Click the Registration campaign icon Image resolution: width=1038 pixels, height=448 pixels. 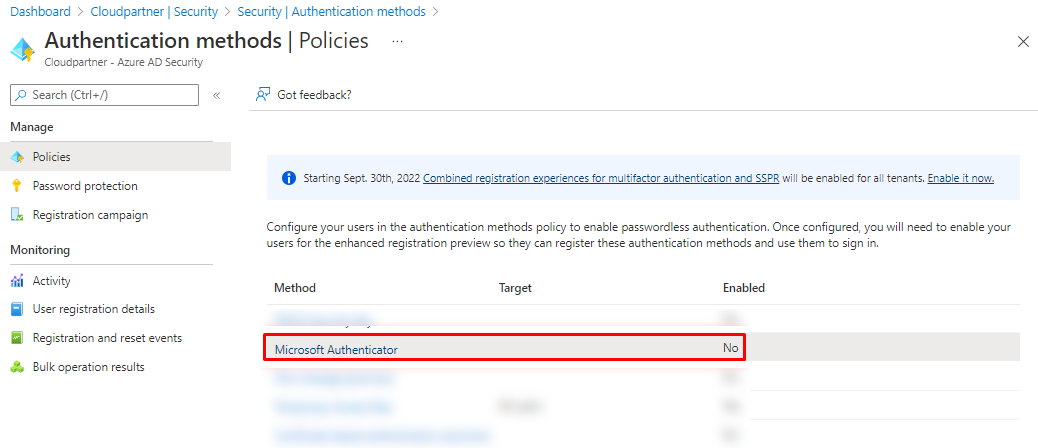click(17, 215)
